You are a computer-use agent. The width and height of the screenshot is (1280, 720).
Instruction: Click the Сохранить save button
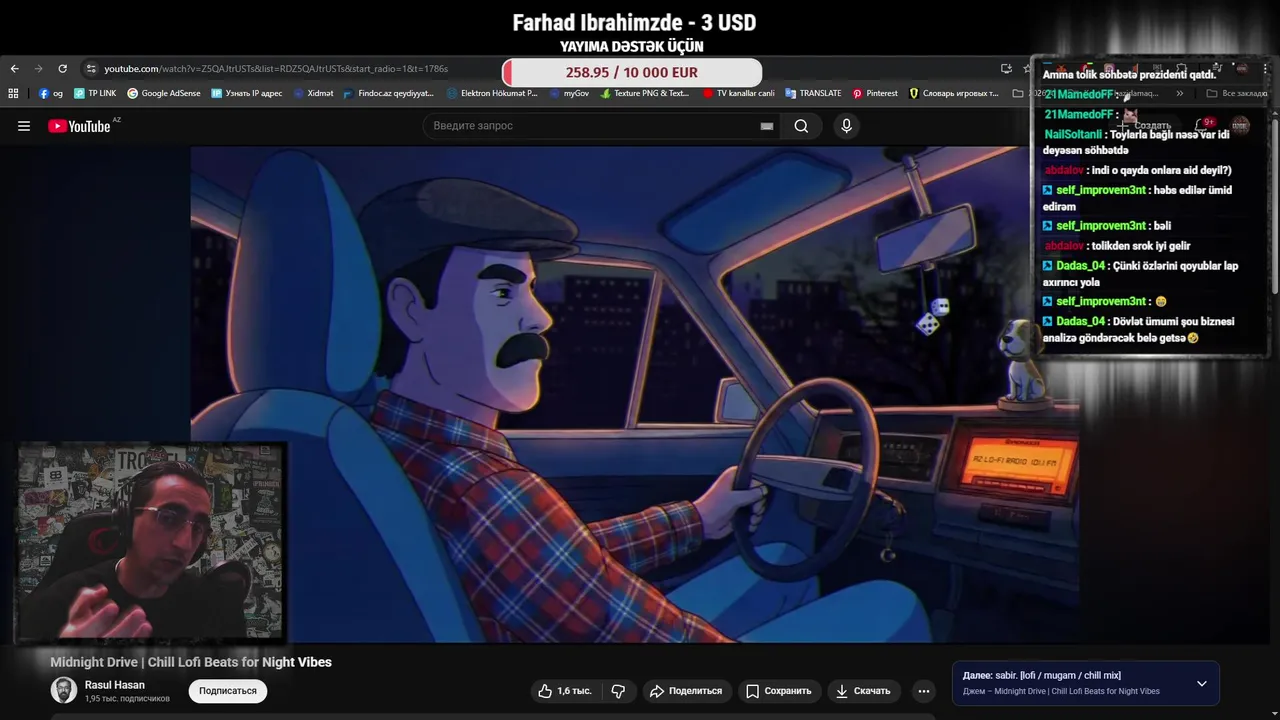[x=778, y=691]
